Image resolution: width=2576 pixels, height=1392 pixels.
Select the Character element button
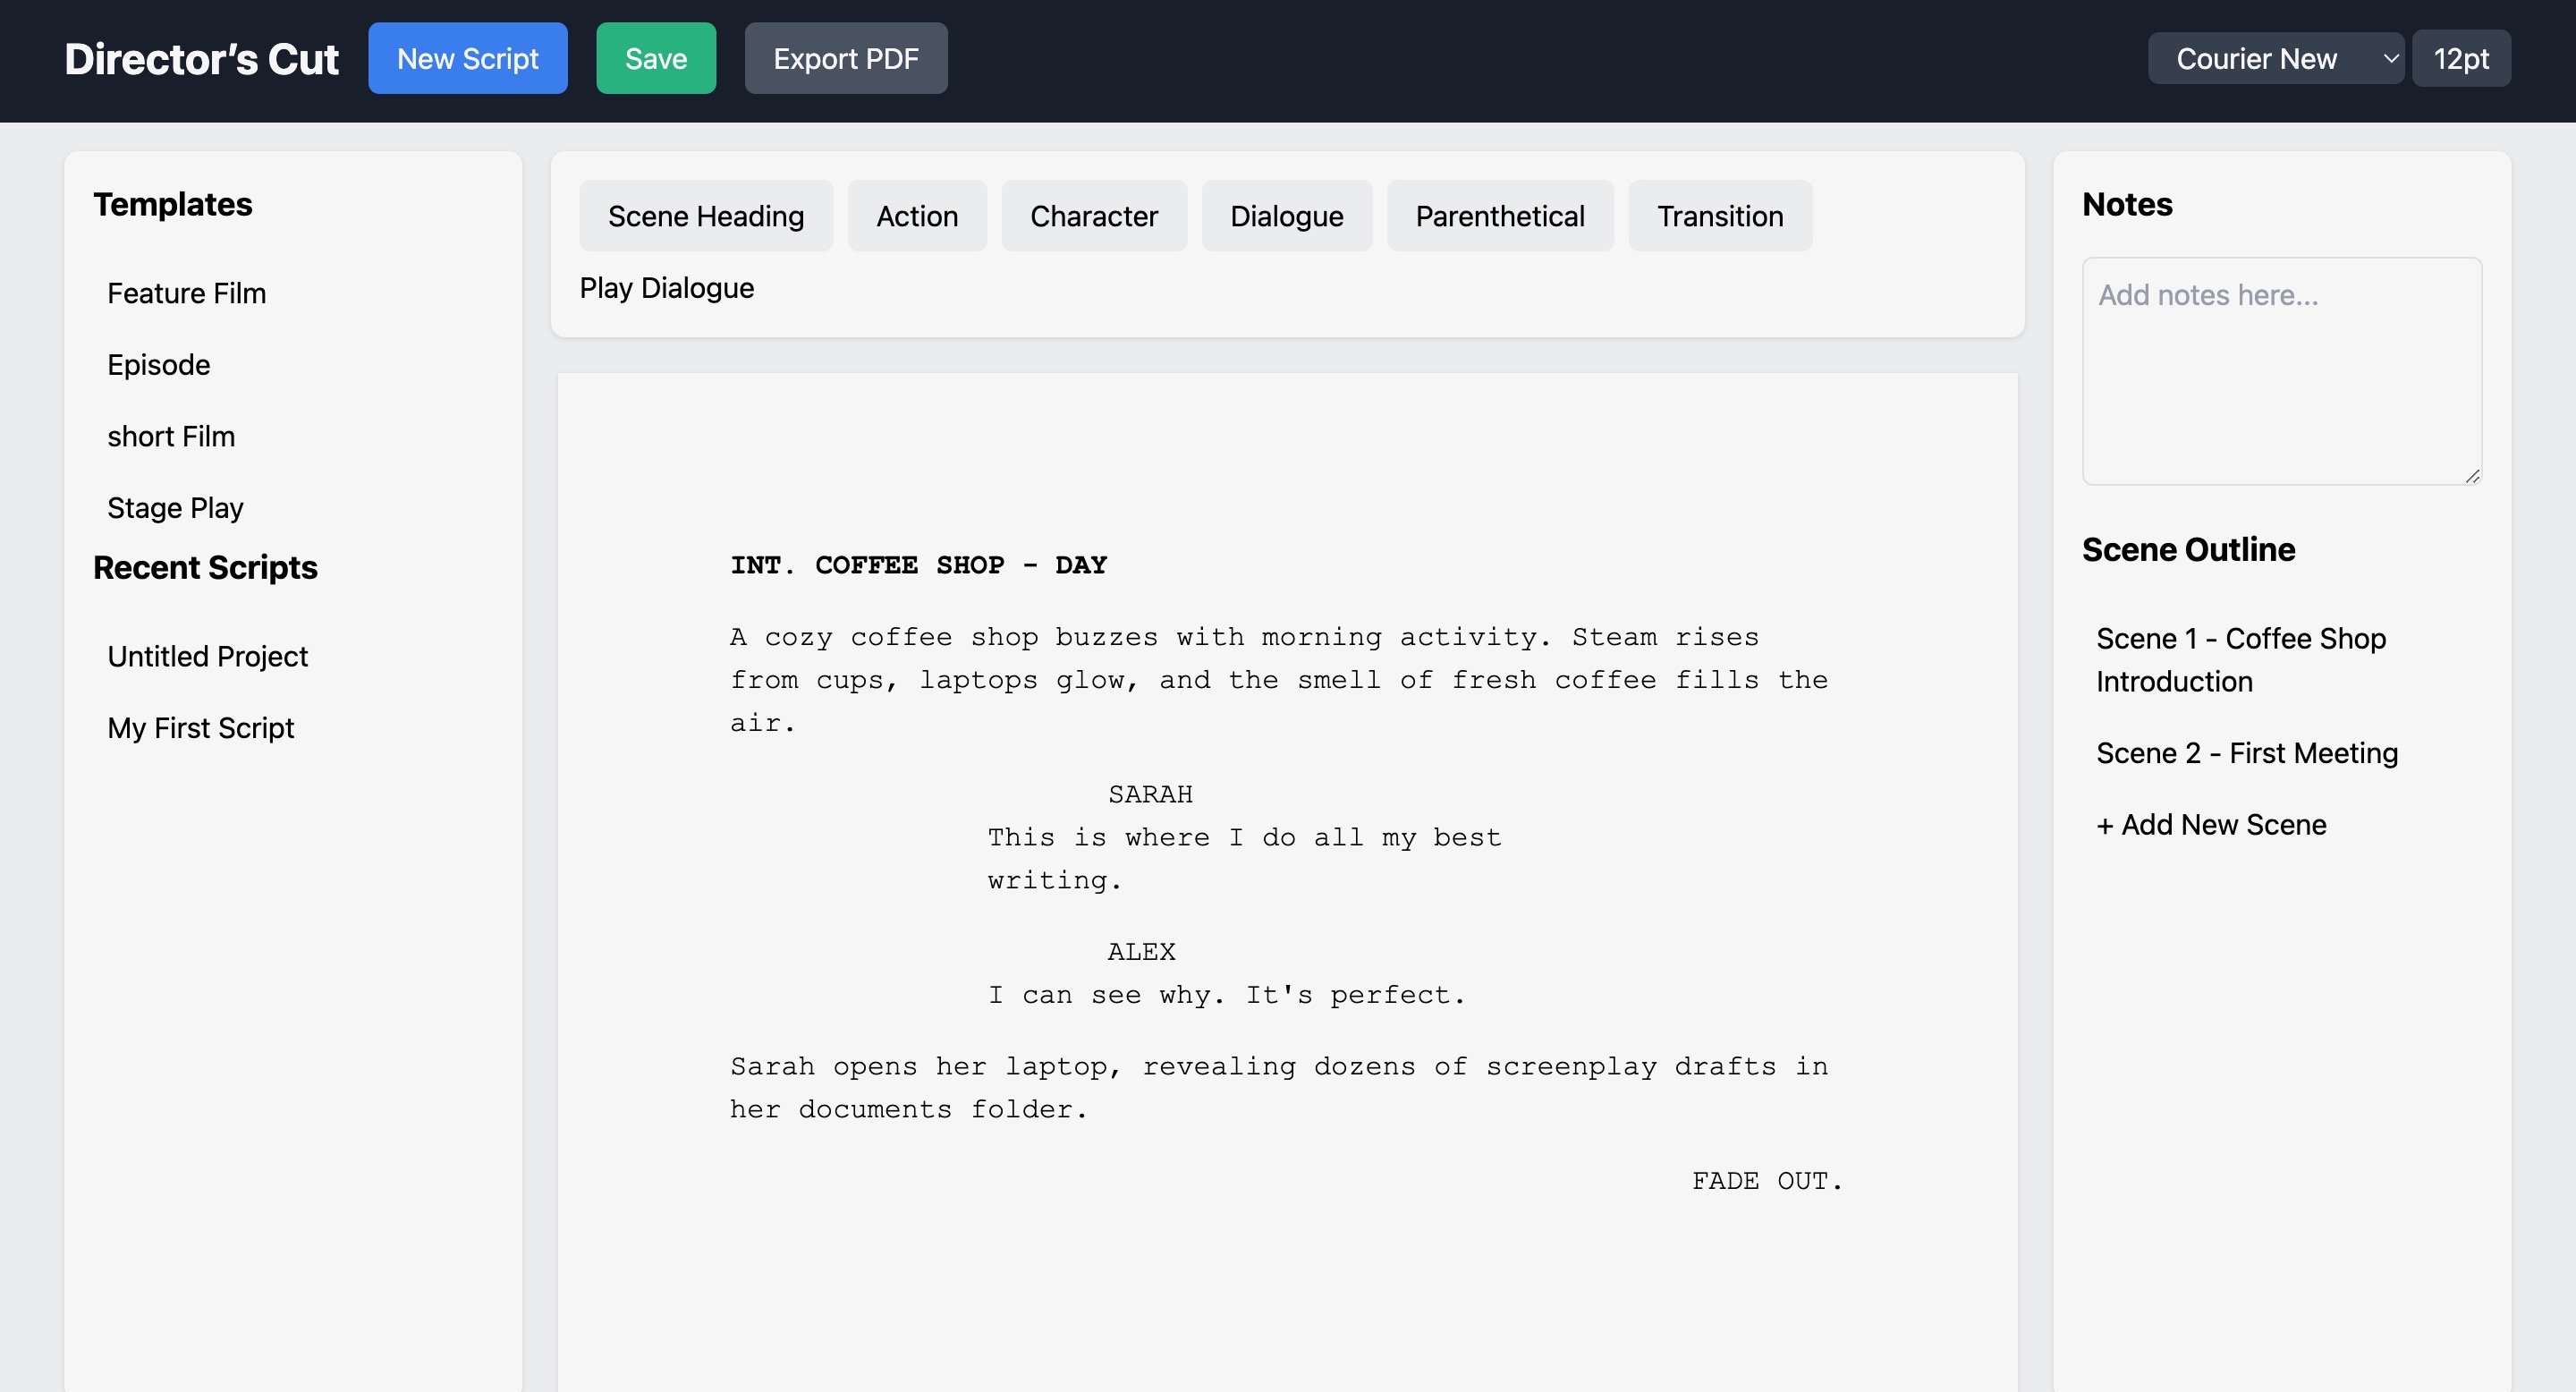coord(1093,216)
